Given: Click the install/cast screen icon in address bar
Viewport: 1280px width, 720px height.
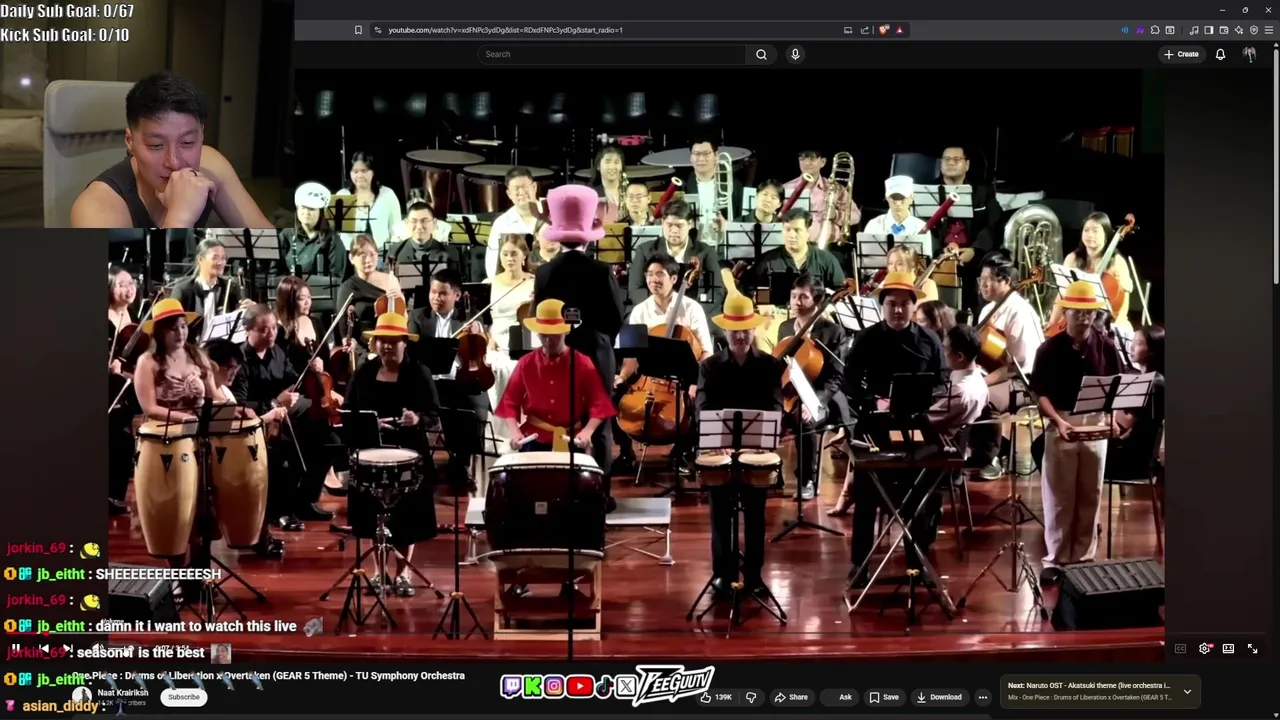Looking at the screenshot, I should click(848, 30).
